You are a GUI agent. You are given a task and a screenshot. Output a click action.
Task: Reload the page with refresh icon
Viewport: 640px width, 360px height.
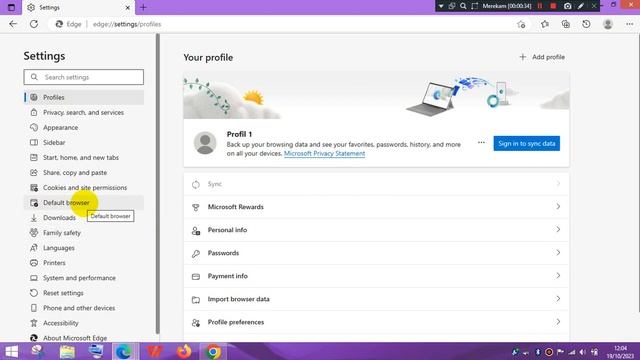tap(34, 24)
